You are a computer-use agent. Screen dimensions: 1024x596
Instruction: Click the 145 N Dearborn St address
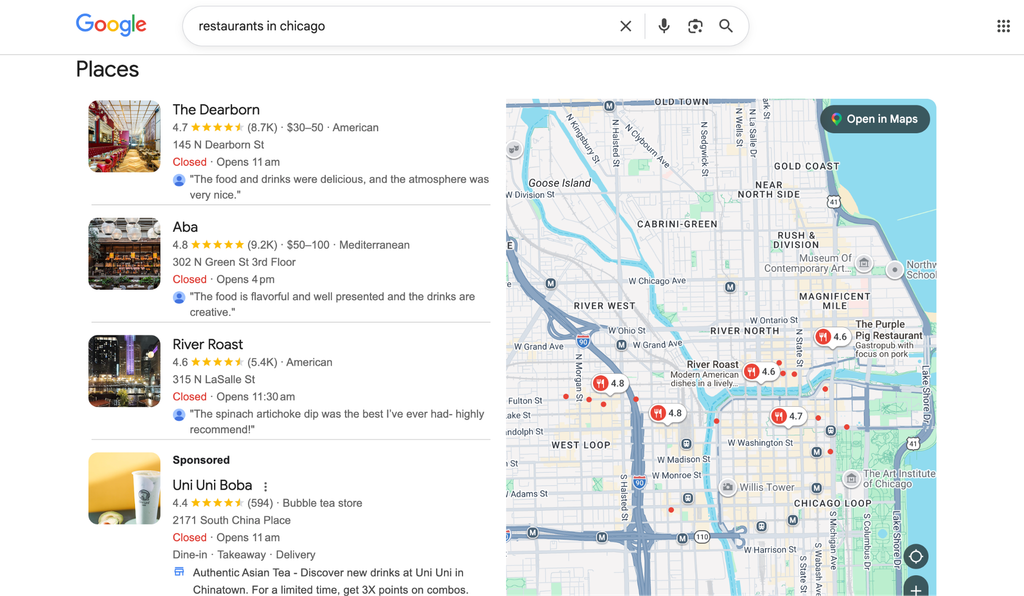point(218,145)
